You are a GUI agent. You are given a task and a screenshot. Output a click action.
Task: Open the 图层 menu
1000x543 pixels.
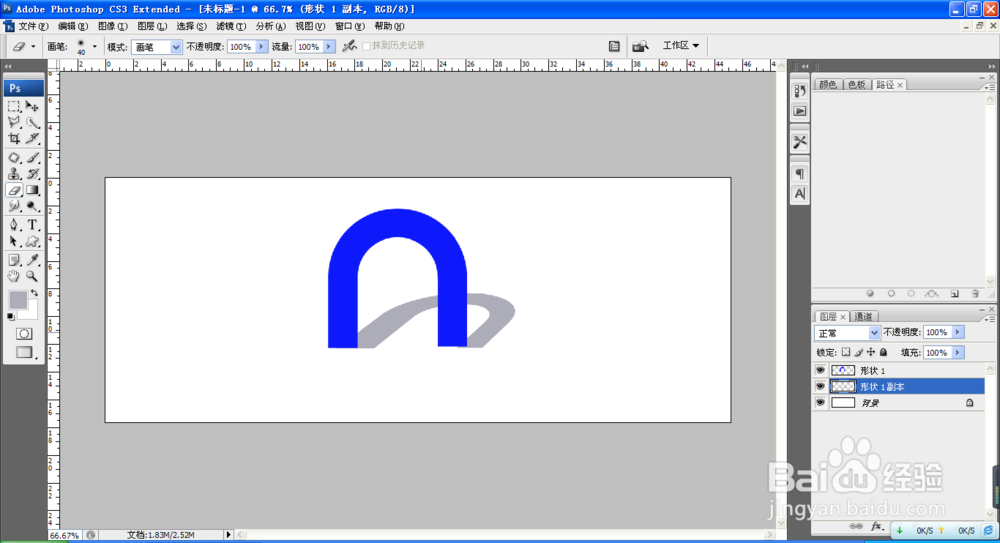152,26
